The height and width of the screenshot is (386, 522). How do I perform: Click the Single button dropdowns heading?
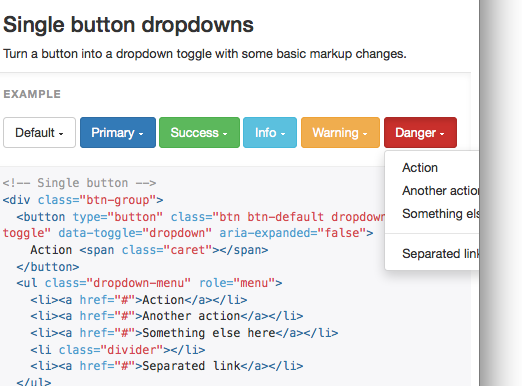(128, 25)
